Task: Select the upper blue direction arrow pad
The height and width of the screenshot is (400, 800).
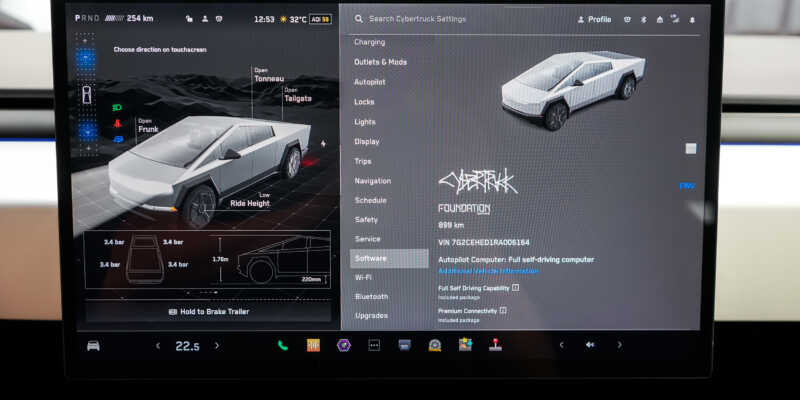Action: 86,59
